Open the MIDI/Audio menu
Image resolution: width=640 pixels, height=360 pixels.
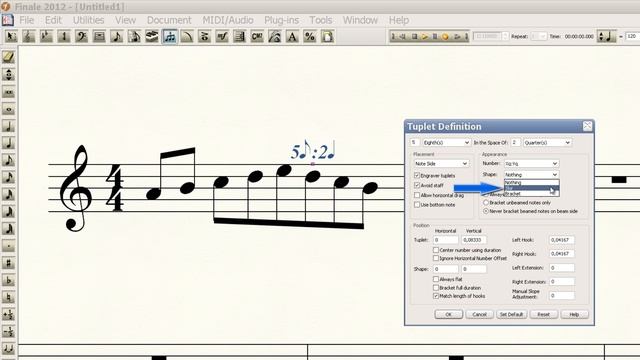(x=228, y=20)
